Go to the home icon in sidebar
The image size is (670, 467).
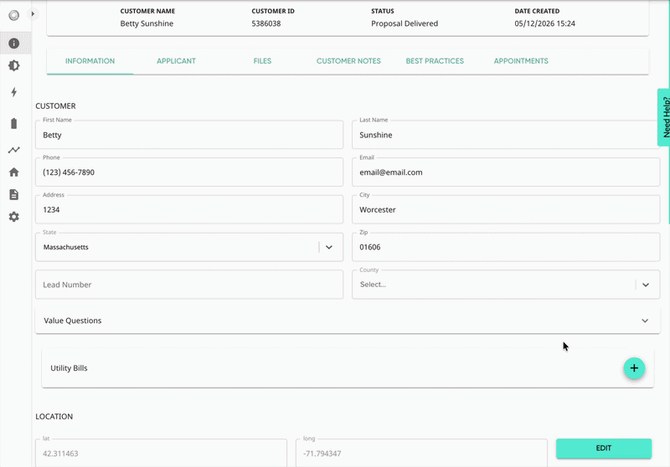pyautogui.click(x=14, y=172)
